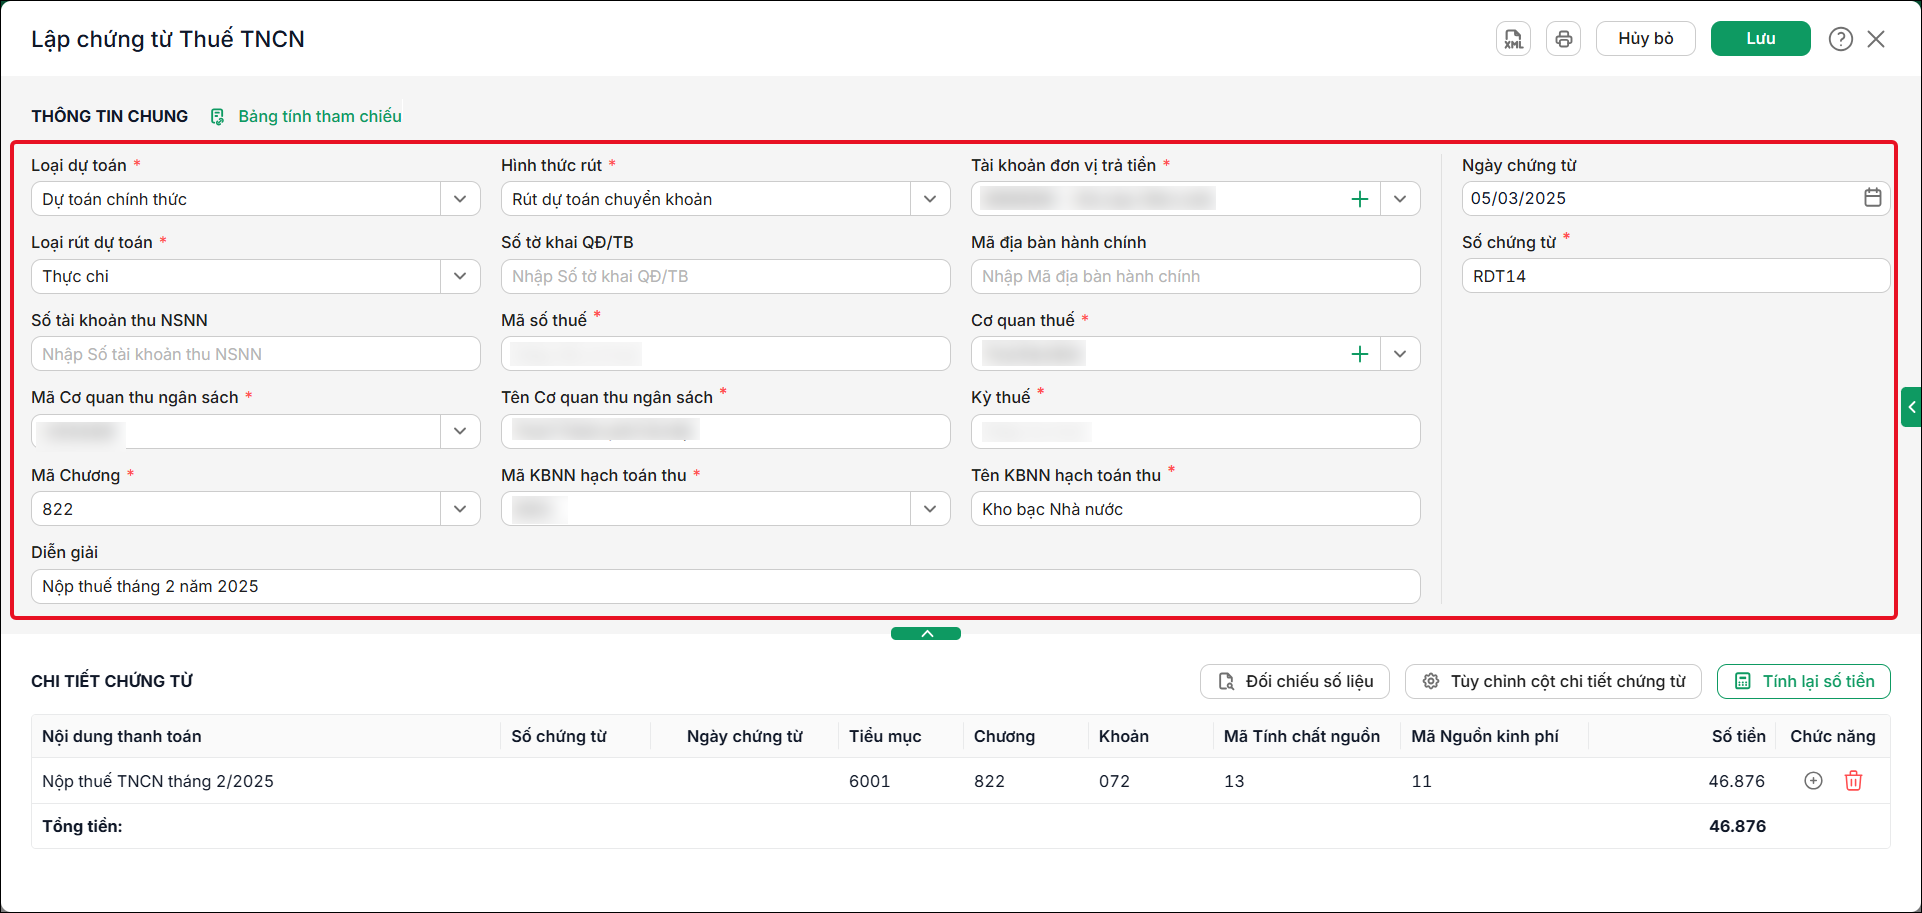Open the green side panel arrow tab

[x=1911, y=407]
